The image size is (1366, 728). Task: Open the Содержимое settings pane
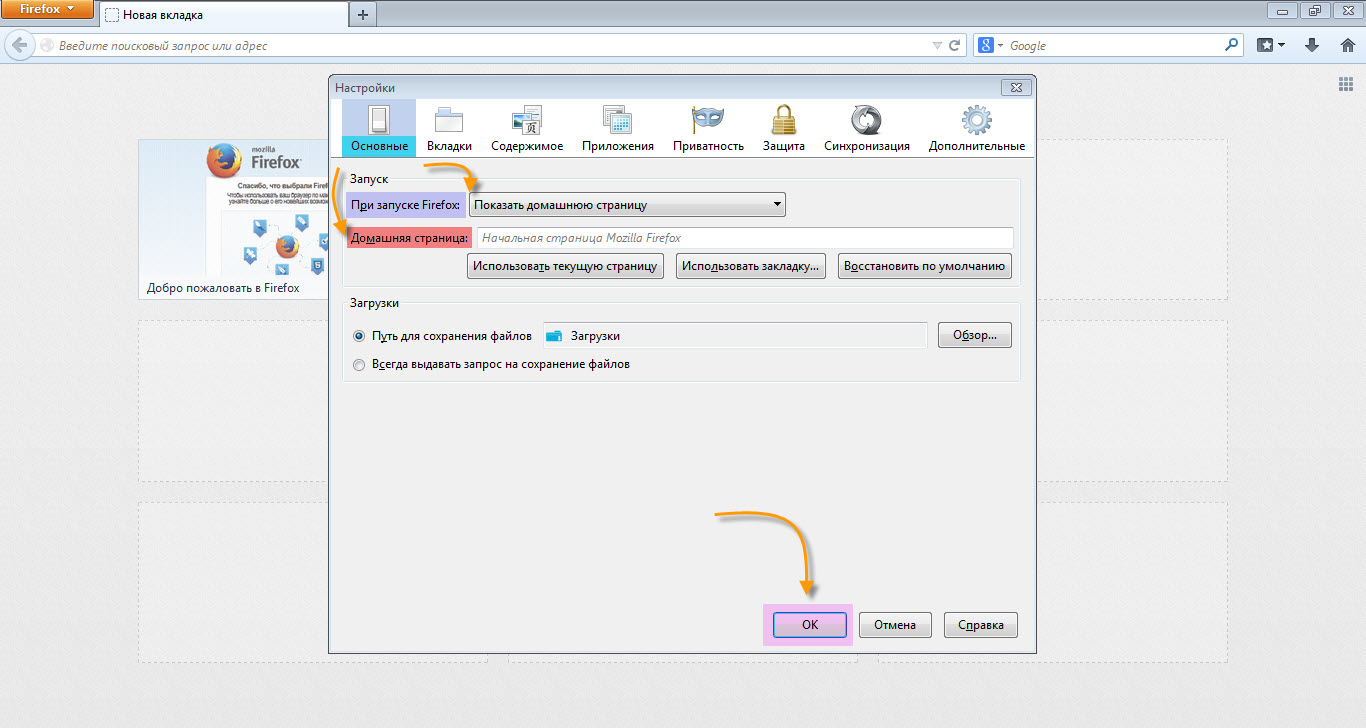527,128
